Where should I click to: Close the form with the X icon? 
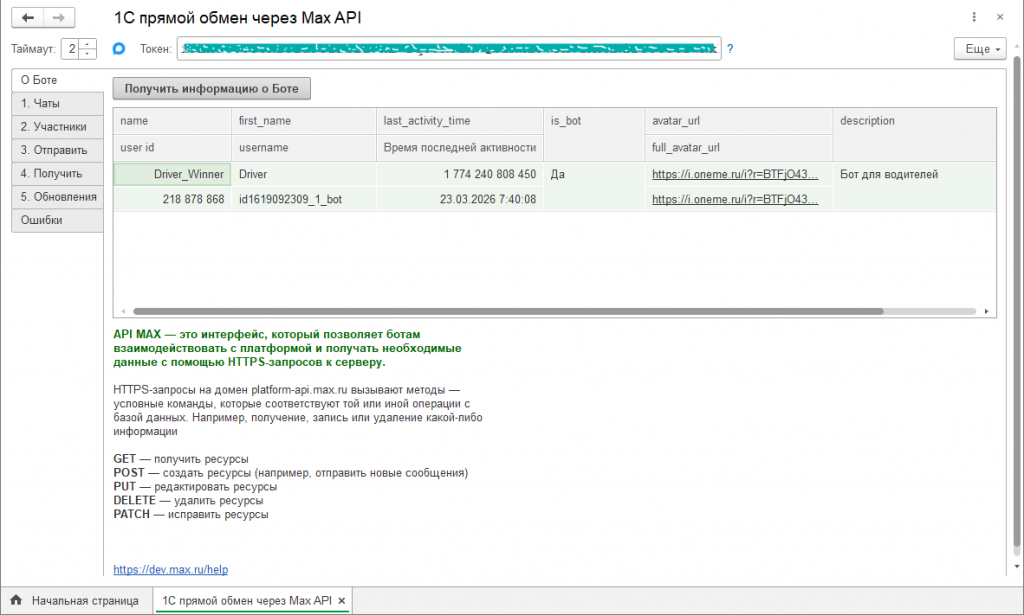(x=1000, y=17)
